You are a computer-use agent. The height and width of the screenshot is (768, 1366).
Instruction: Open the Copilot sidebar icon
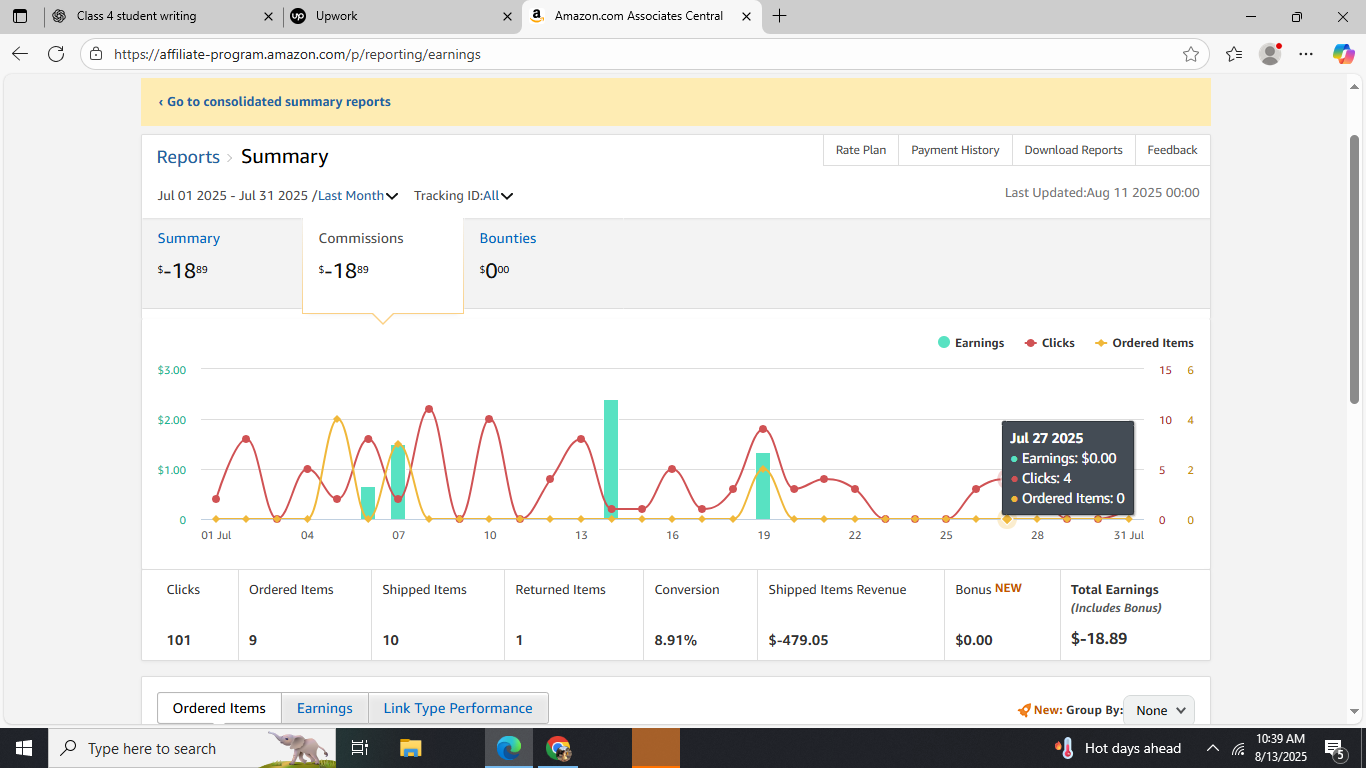coord(1343,54)
